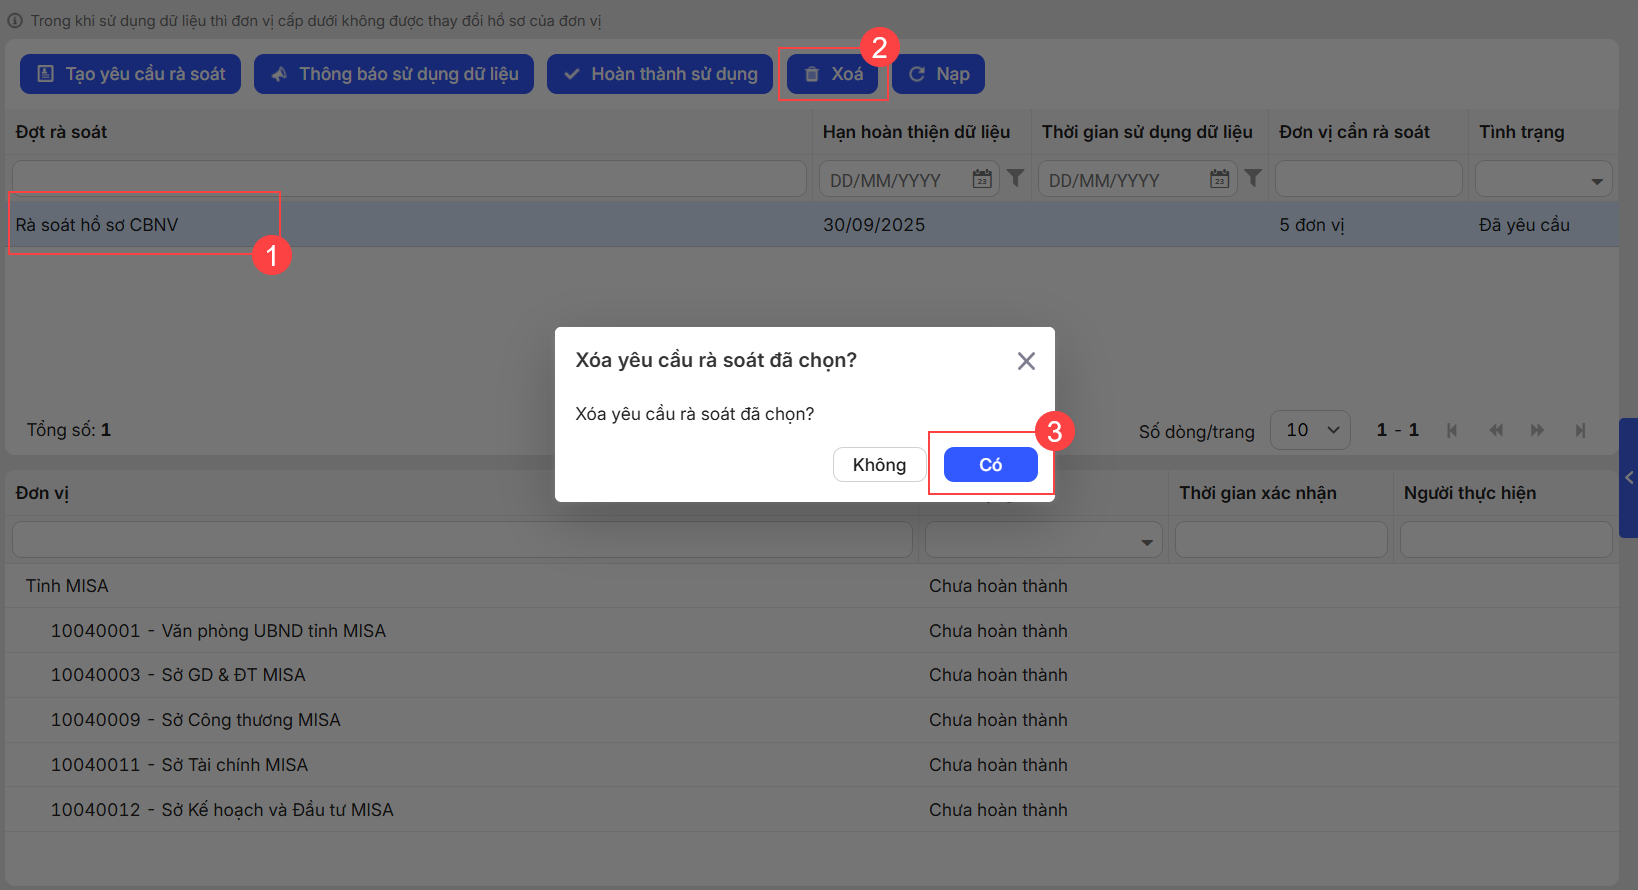Image resolution: width=1638 pixels, height=890 pixels.
Task: Go to first page icon
Action: pos(1452,430)
